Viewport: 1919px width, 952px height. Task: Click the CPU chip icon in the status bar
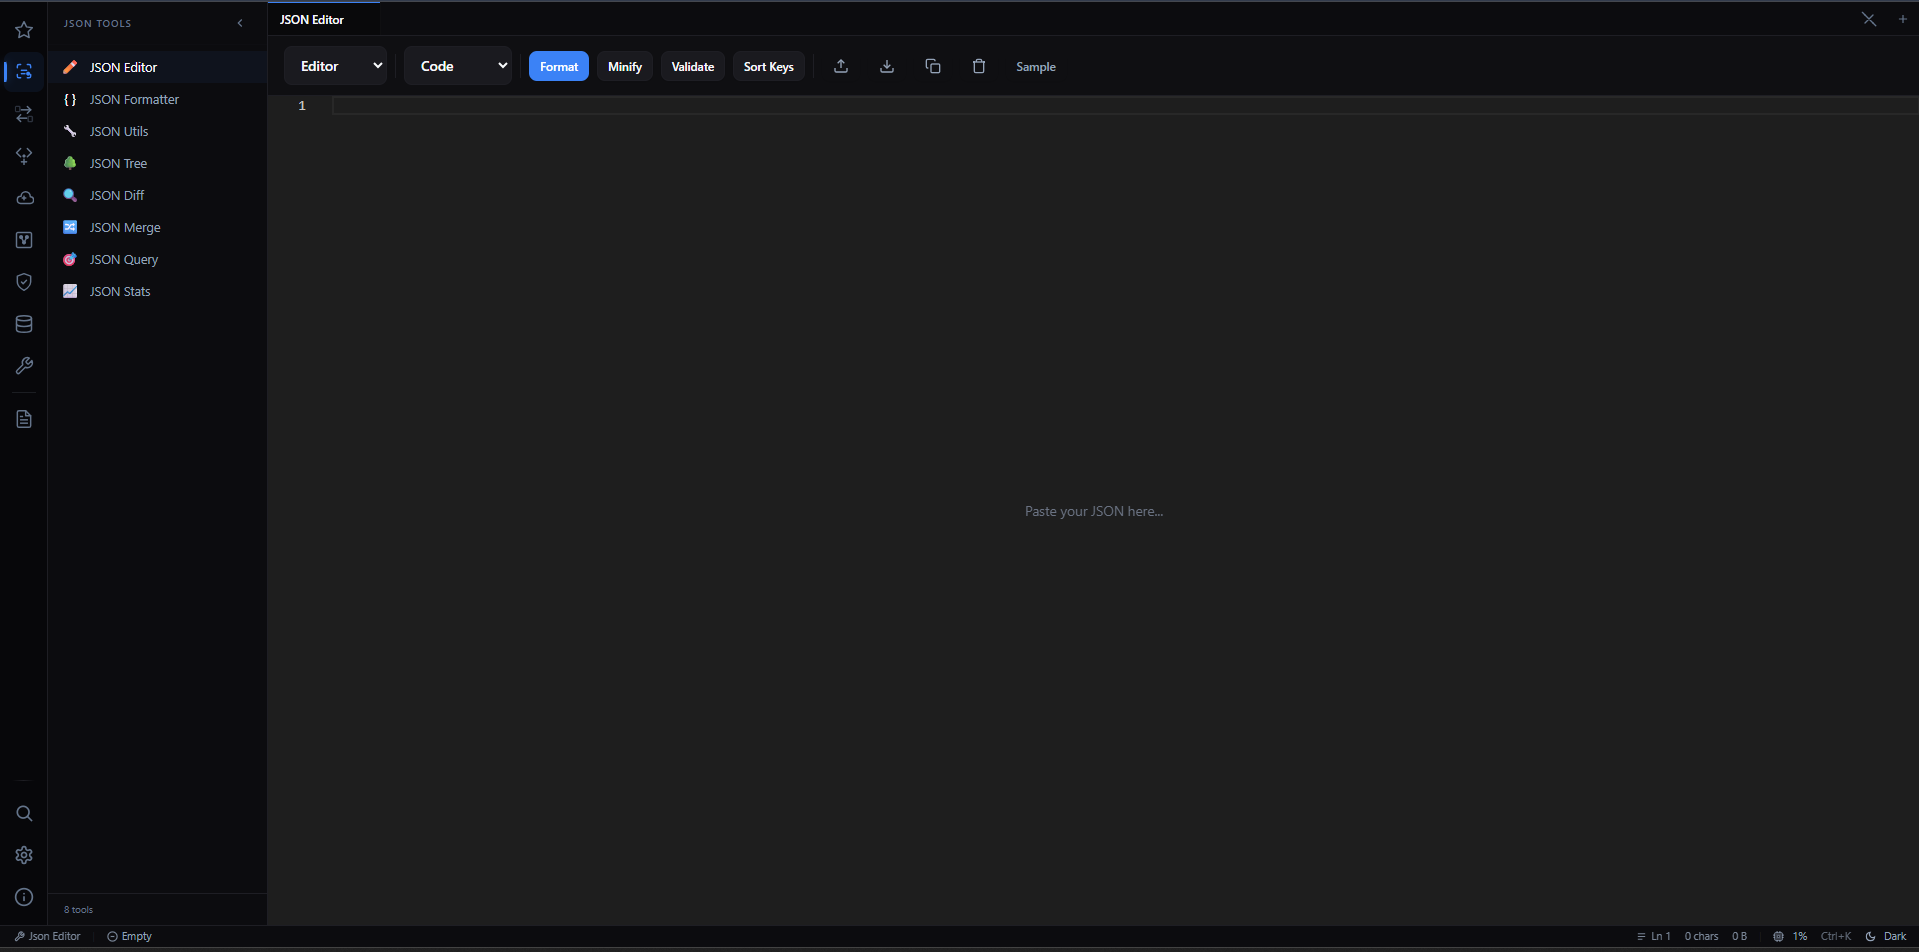[1778, 936]
